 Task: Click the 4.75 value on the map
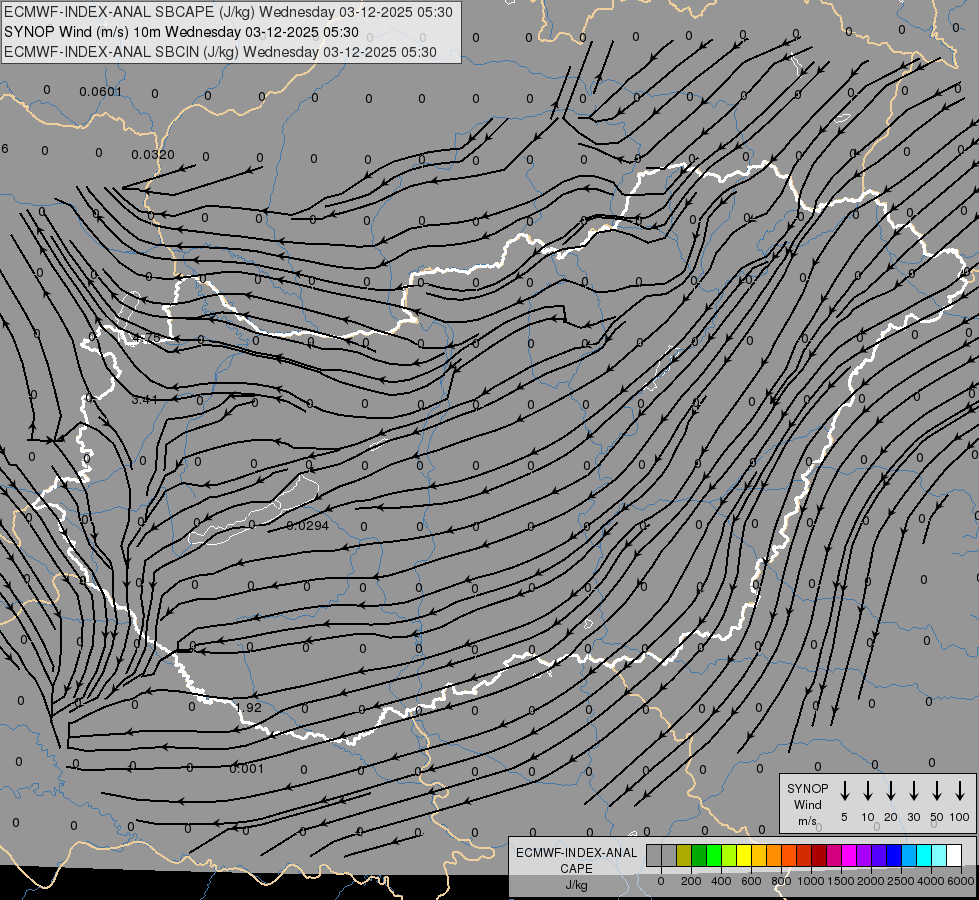coord(147,338)
